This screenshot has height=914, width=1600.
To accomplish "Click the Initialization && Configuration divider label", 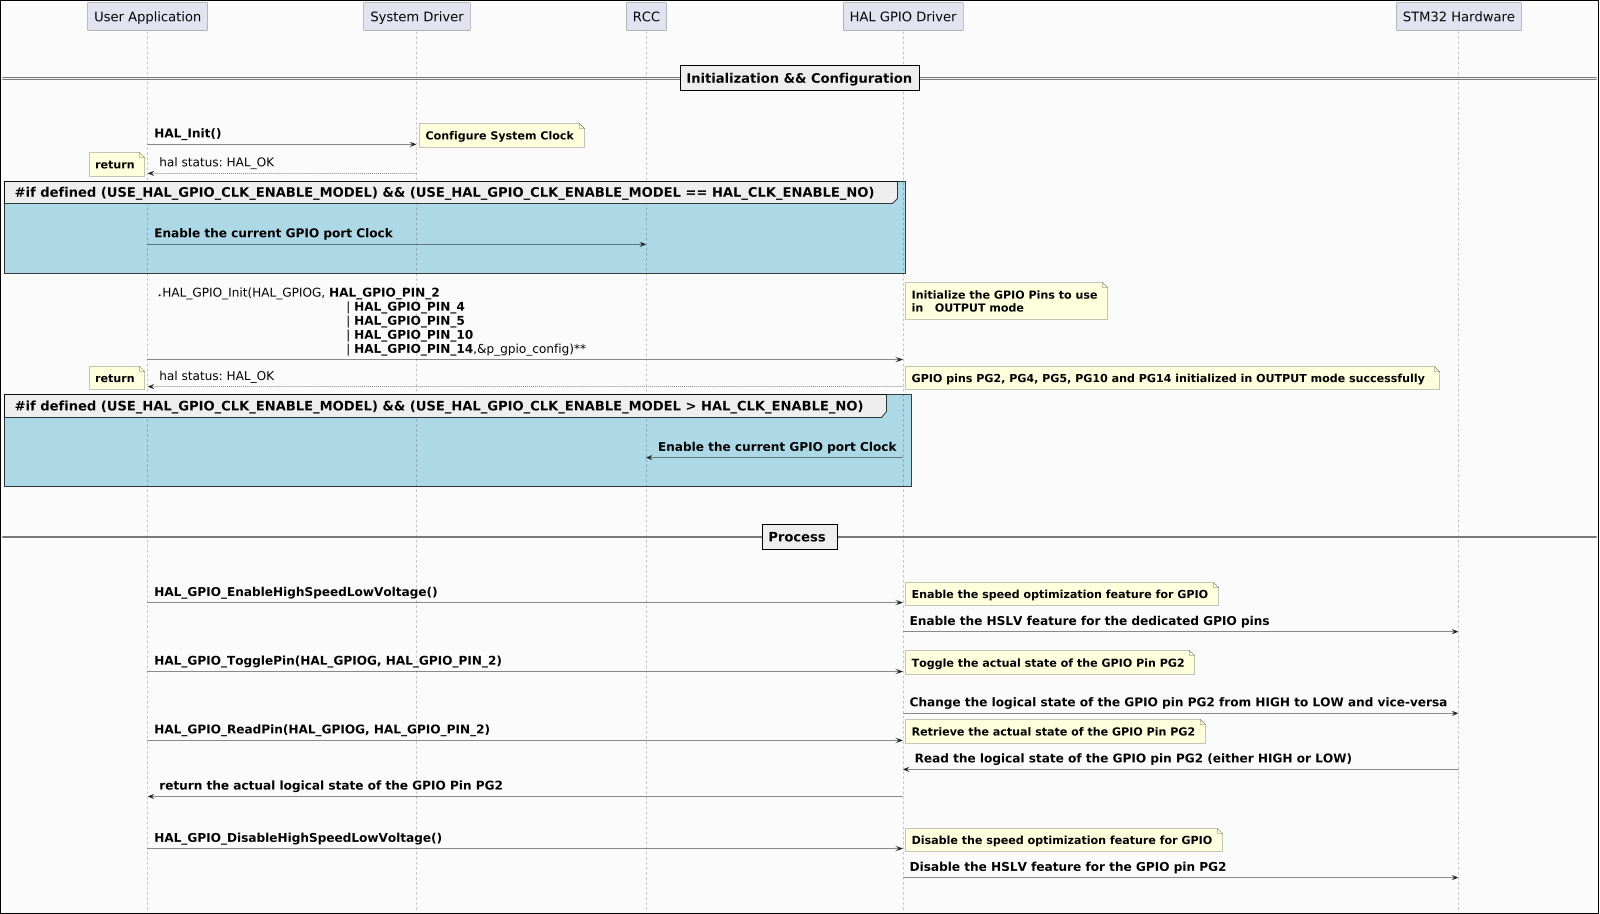I will point(799,78).
